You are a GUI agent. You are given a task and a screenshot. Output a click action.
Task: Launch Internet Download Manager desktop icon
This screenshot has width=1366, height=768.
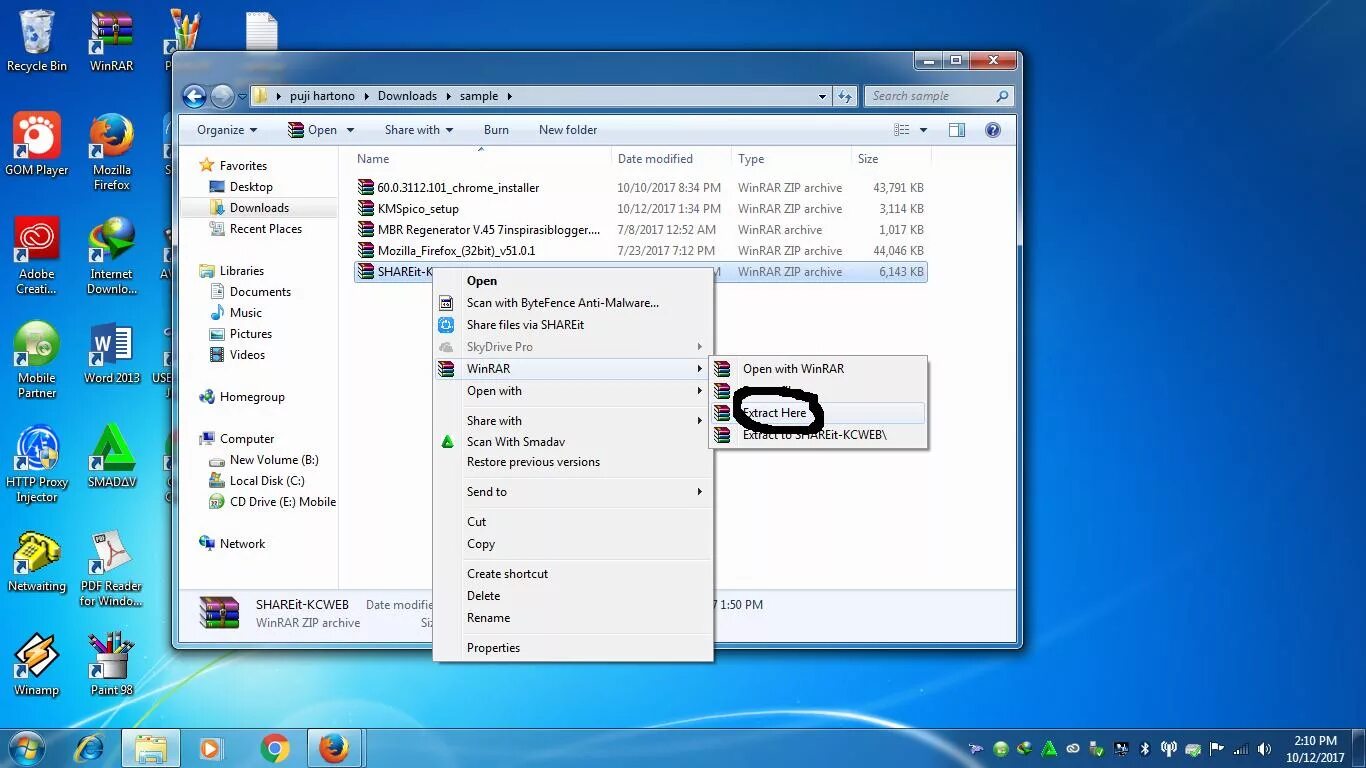(x=112, y=256)
